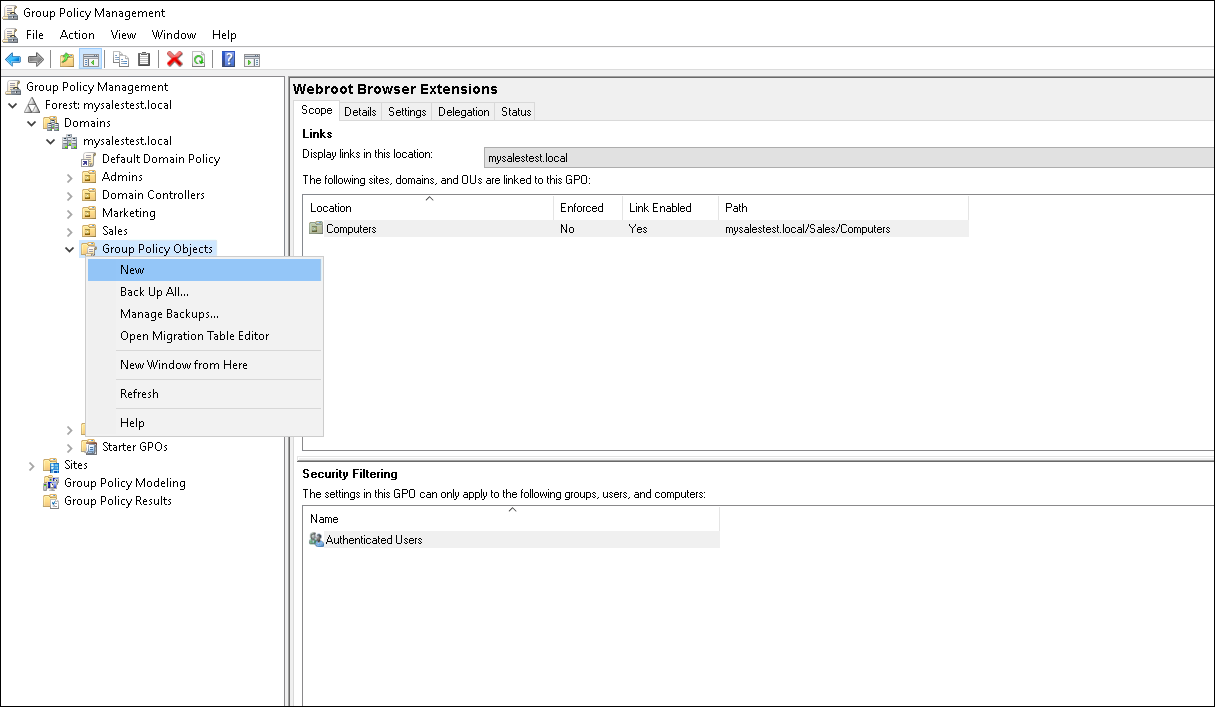The image size is (1215, 707).
Task: Click the Up one level toolbar icon
Action: (65, 59)
